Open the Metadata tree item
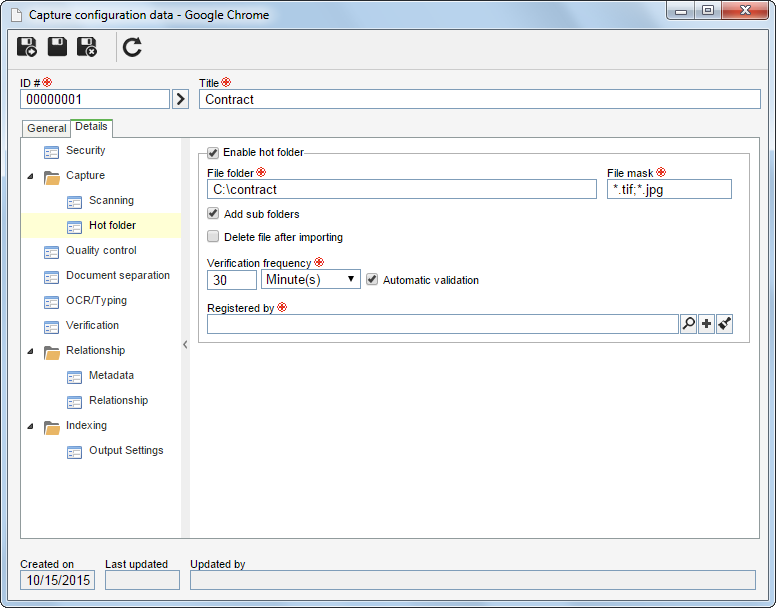The width and height of the screenshot is (776, 608). pos(111,375)
